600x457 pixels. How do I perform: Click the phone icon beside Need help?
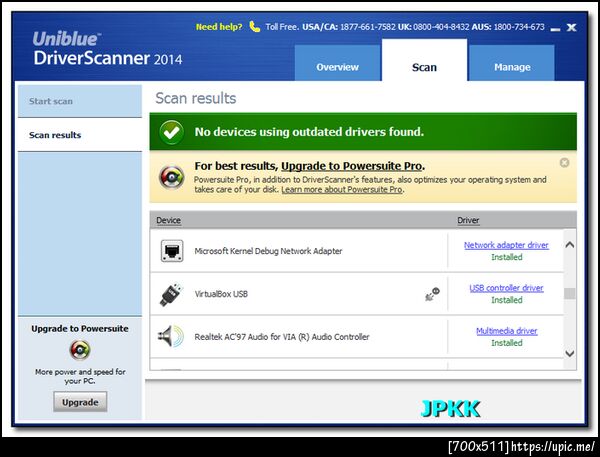254,27
